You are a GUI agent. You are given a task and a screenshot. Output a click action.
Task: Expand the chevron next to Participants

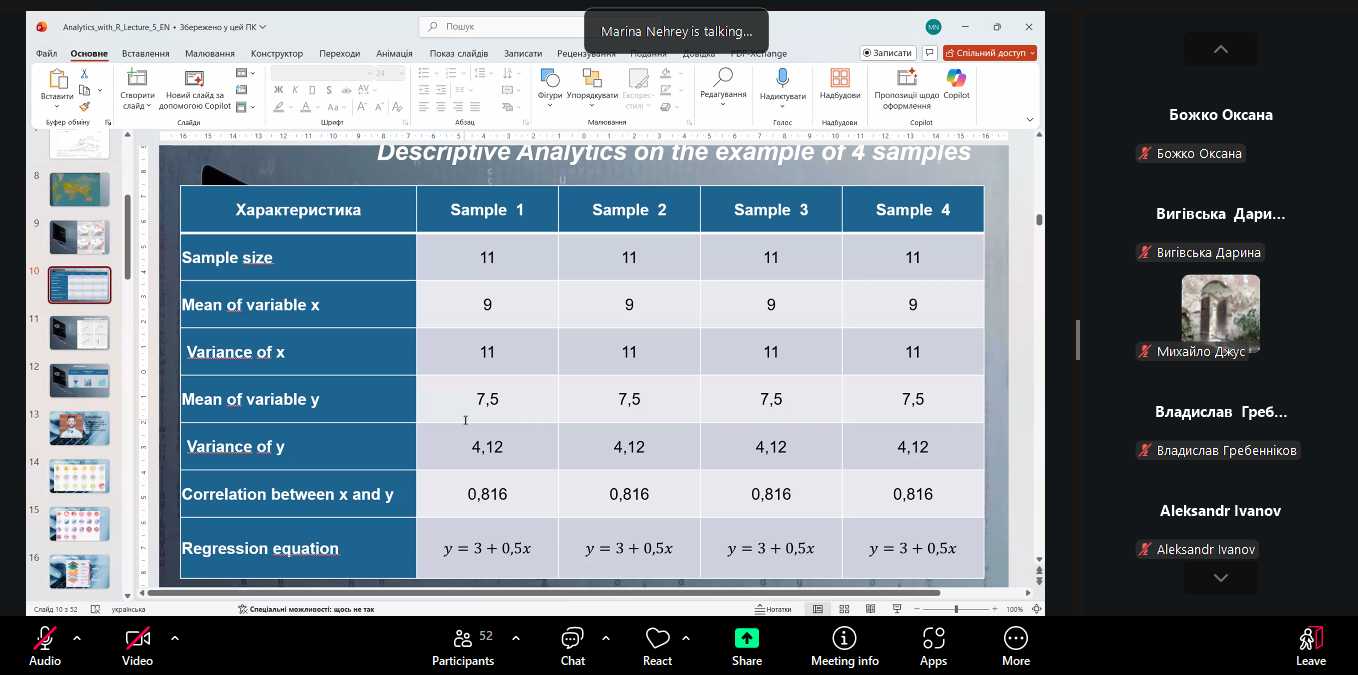(516, 637)
